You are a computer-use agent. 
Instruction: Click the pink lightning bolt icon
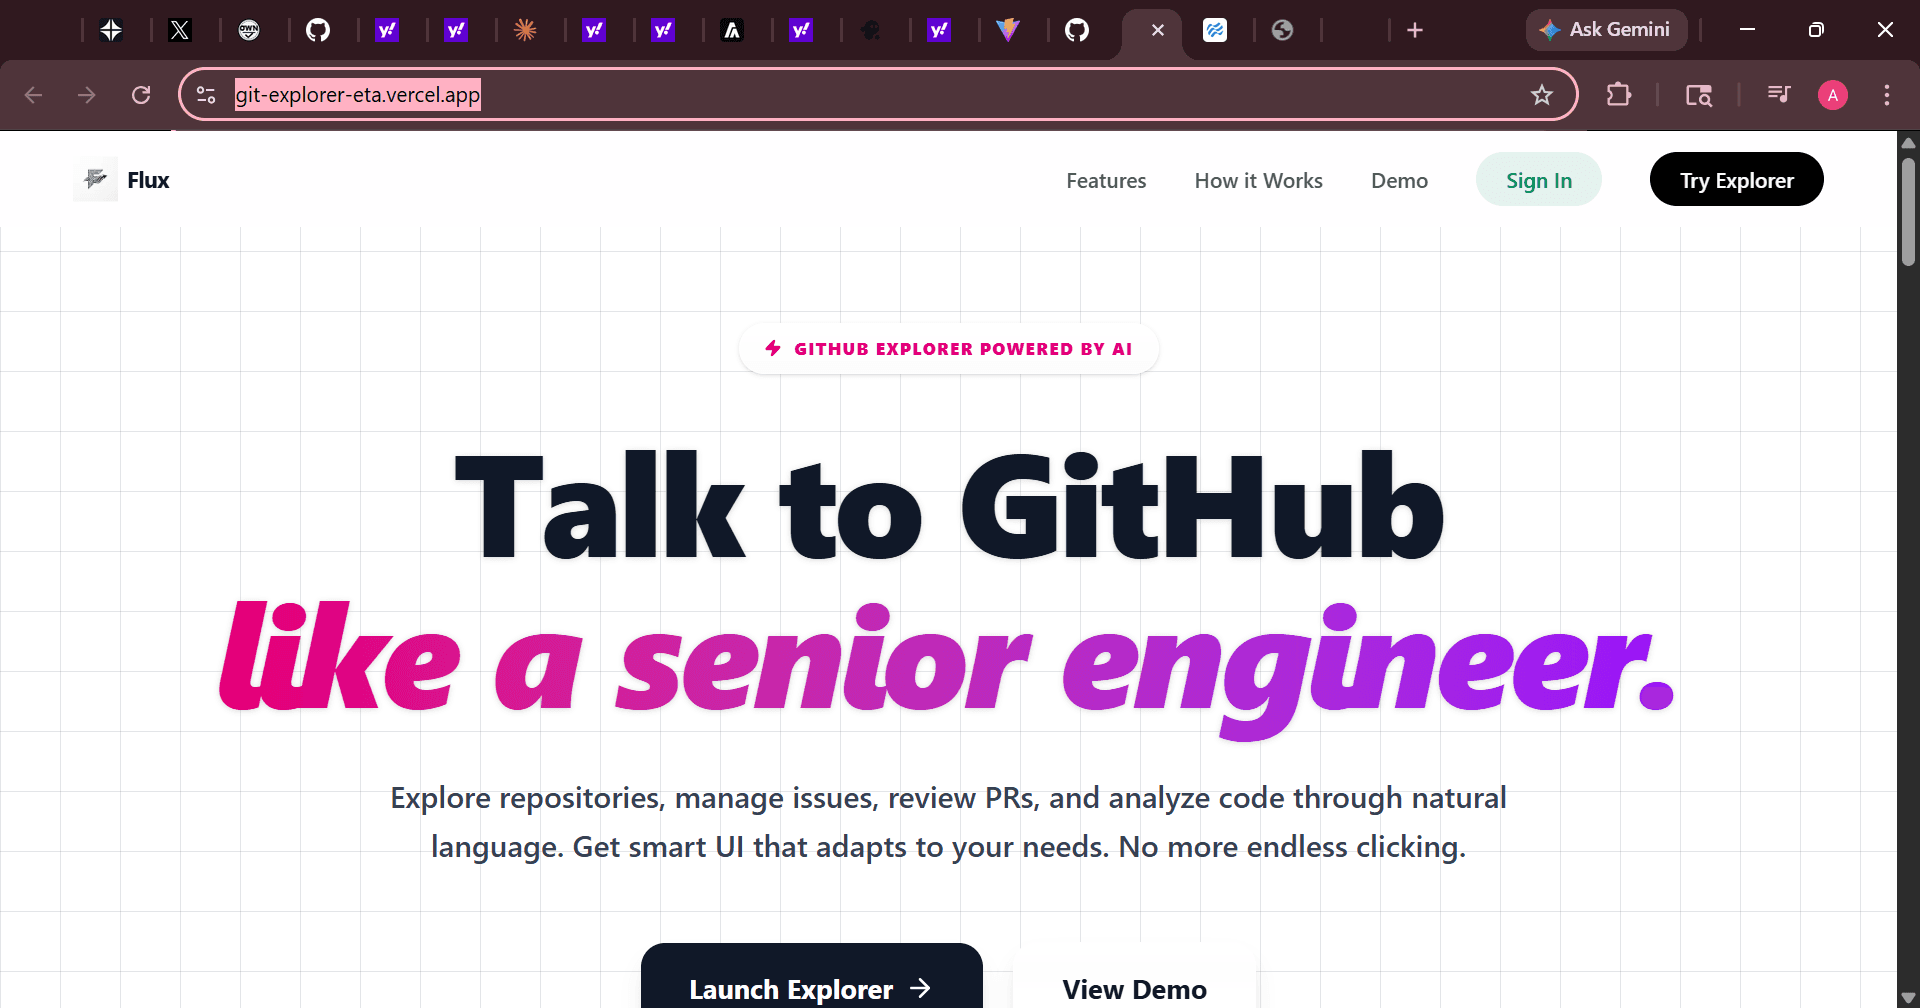773,348
